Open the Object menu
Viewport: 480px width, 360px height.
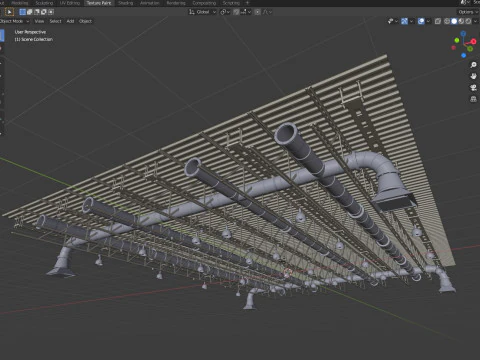click(x=85, y=21)
